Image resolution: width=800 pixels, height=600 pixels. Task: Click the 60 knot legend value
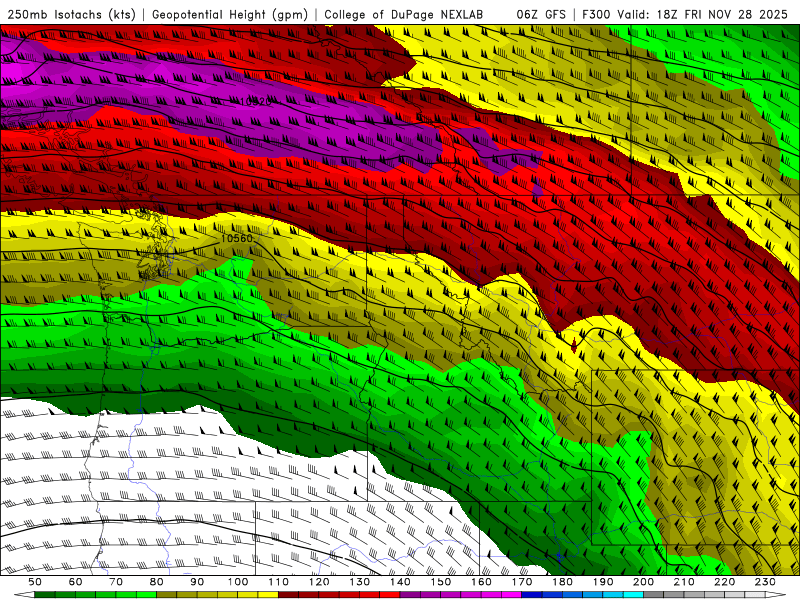pos(75,582)
